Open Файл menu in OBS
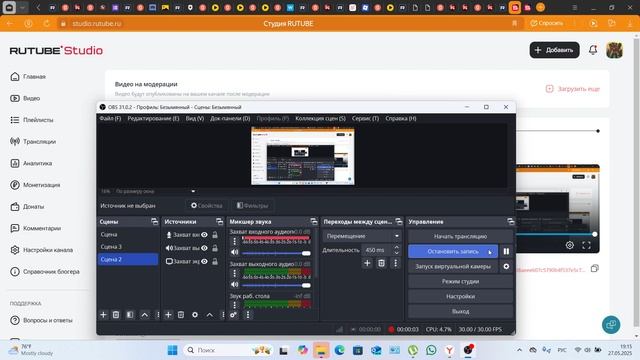Image resolution: width=640 pixels, height=360 pixels. 110,118
